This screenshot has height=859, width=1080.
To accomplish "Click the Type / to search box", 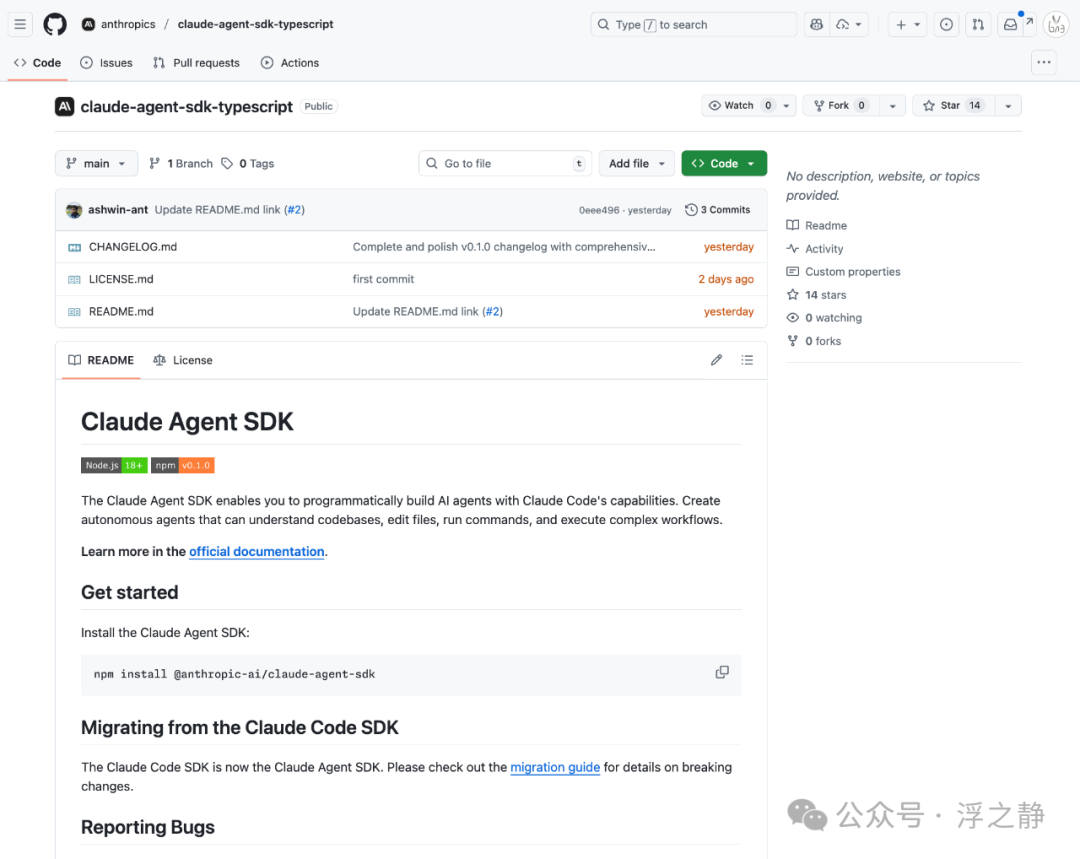I will click(x=694, y=25).
